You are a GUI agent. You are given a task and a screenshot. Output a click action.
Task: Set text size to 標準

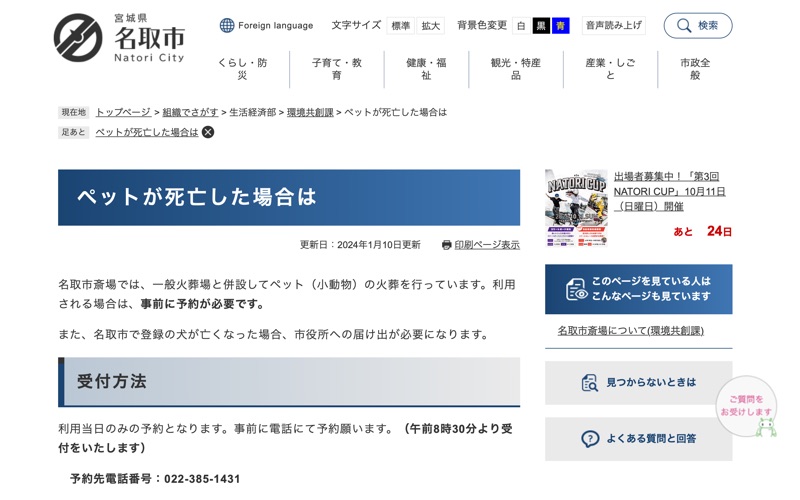[401, 26]
